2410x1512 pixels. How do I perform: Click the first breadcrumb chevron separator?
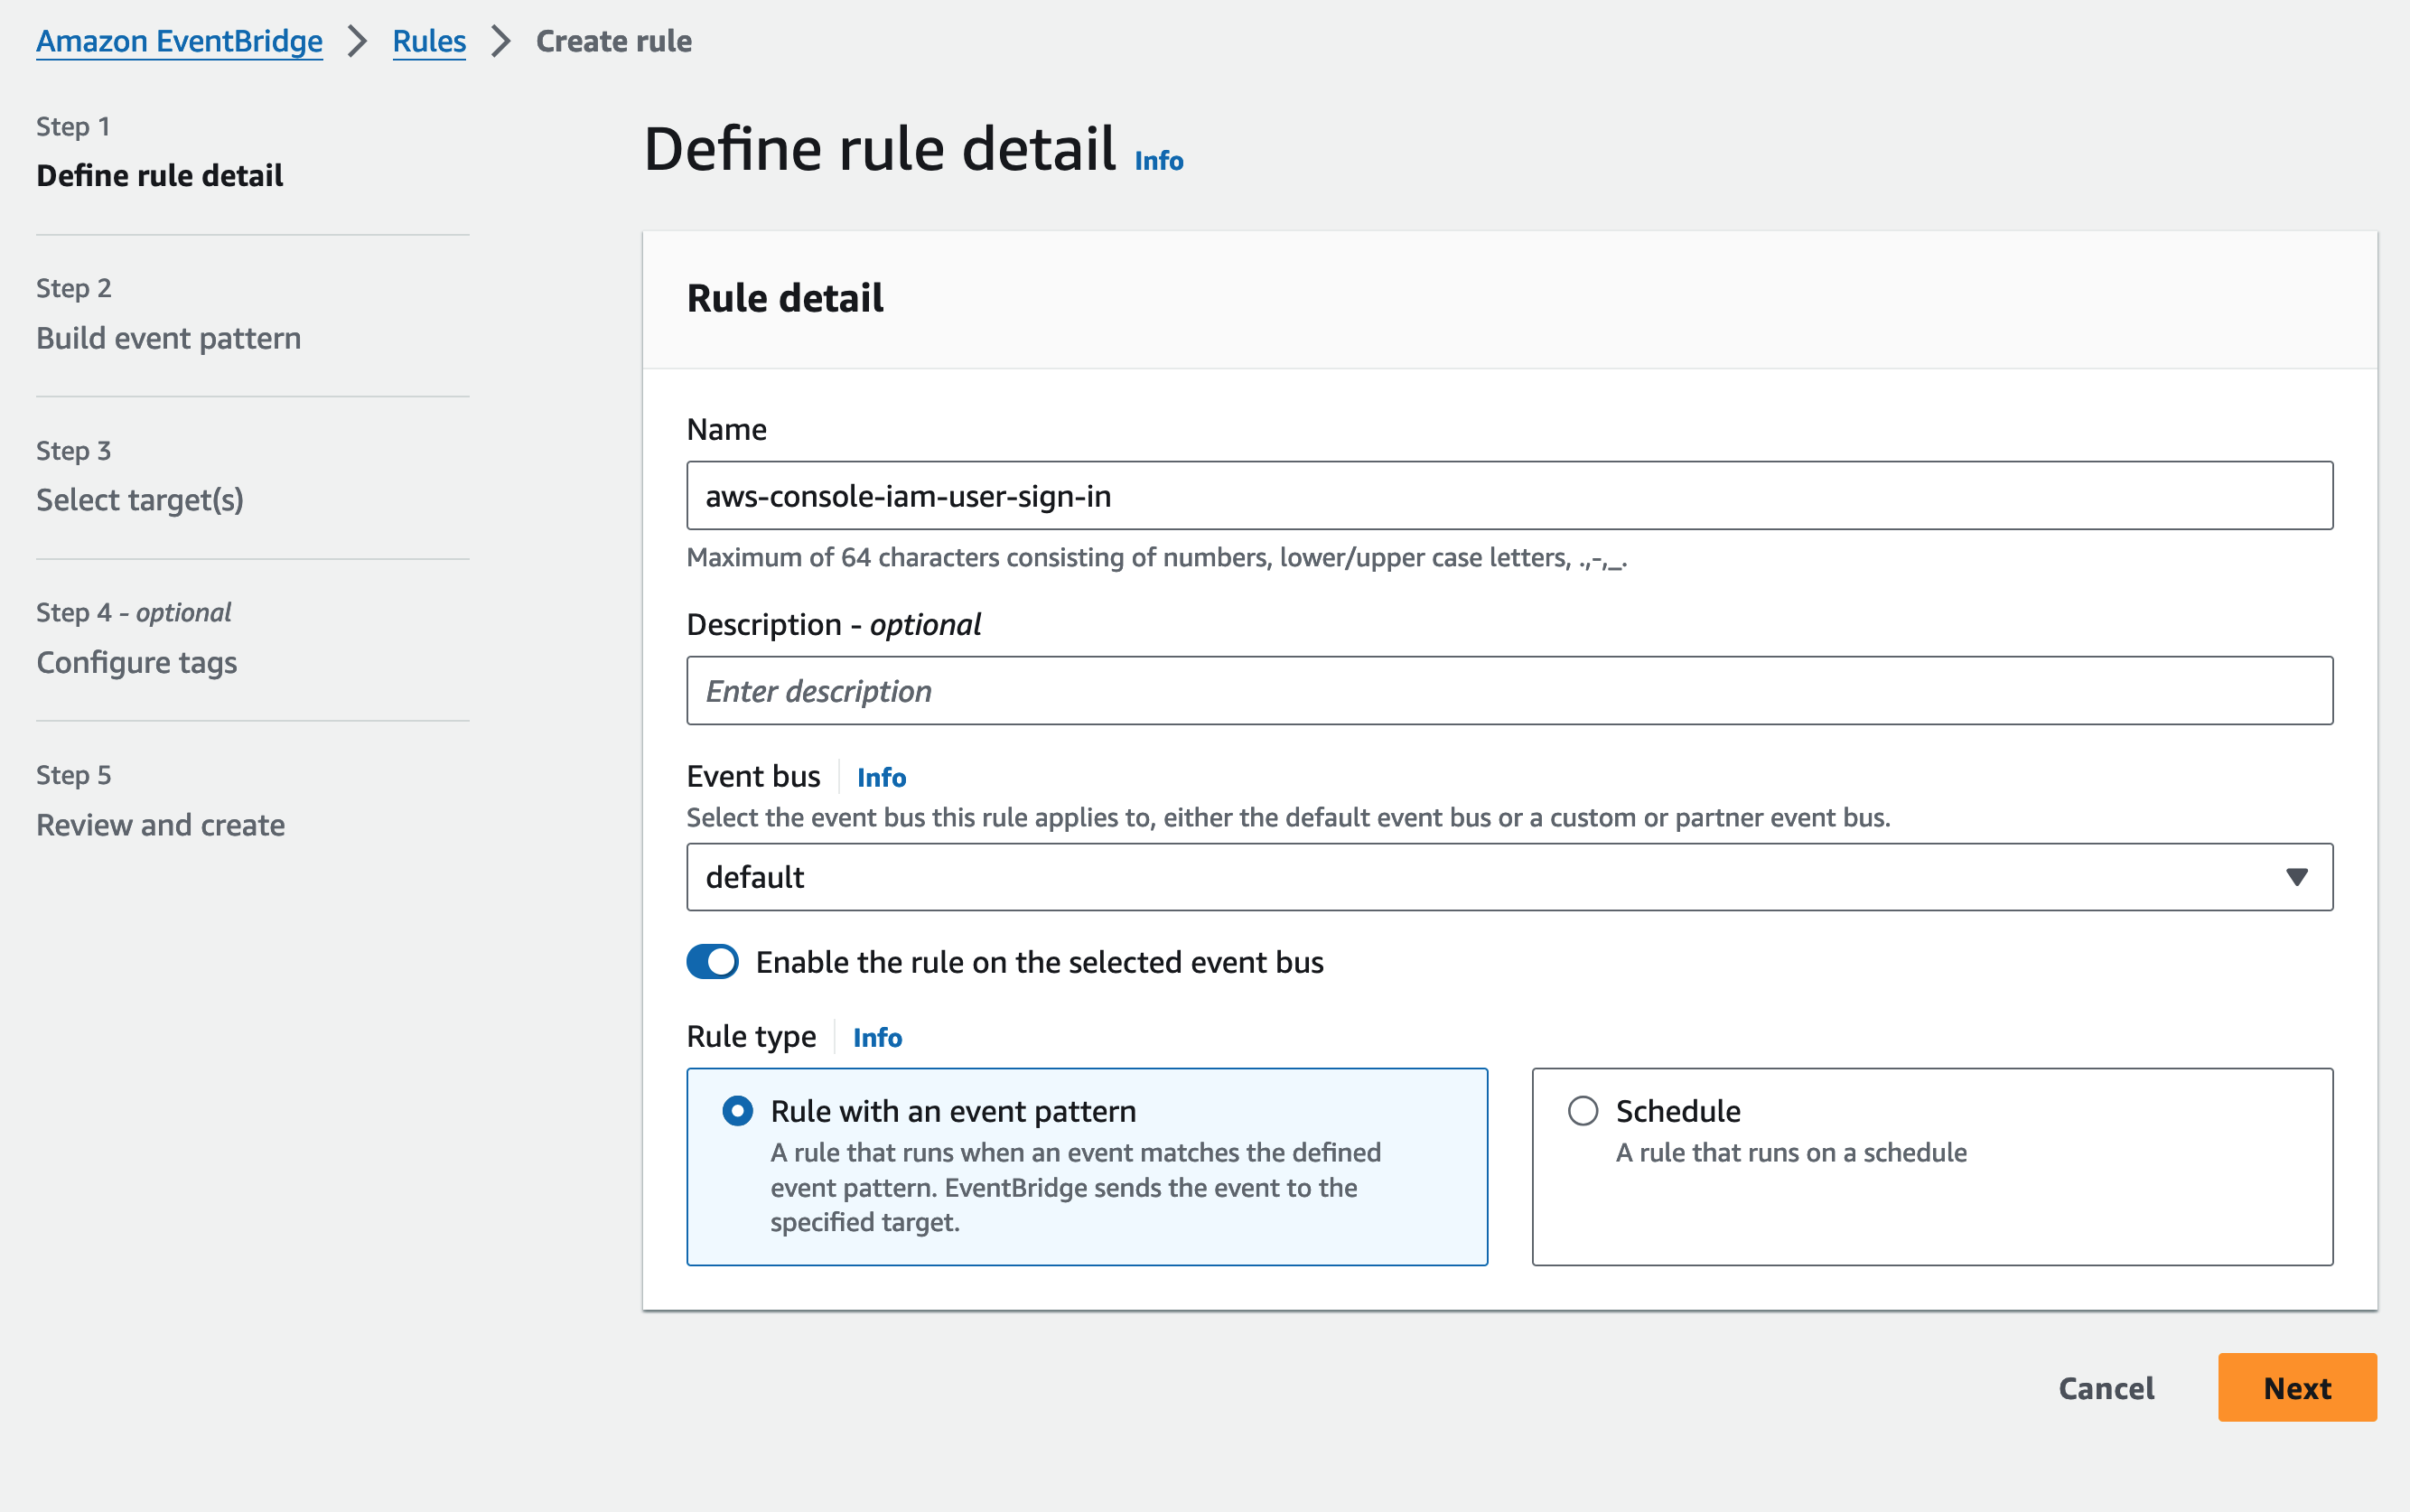(x=357, y=41)
